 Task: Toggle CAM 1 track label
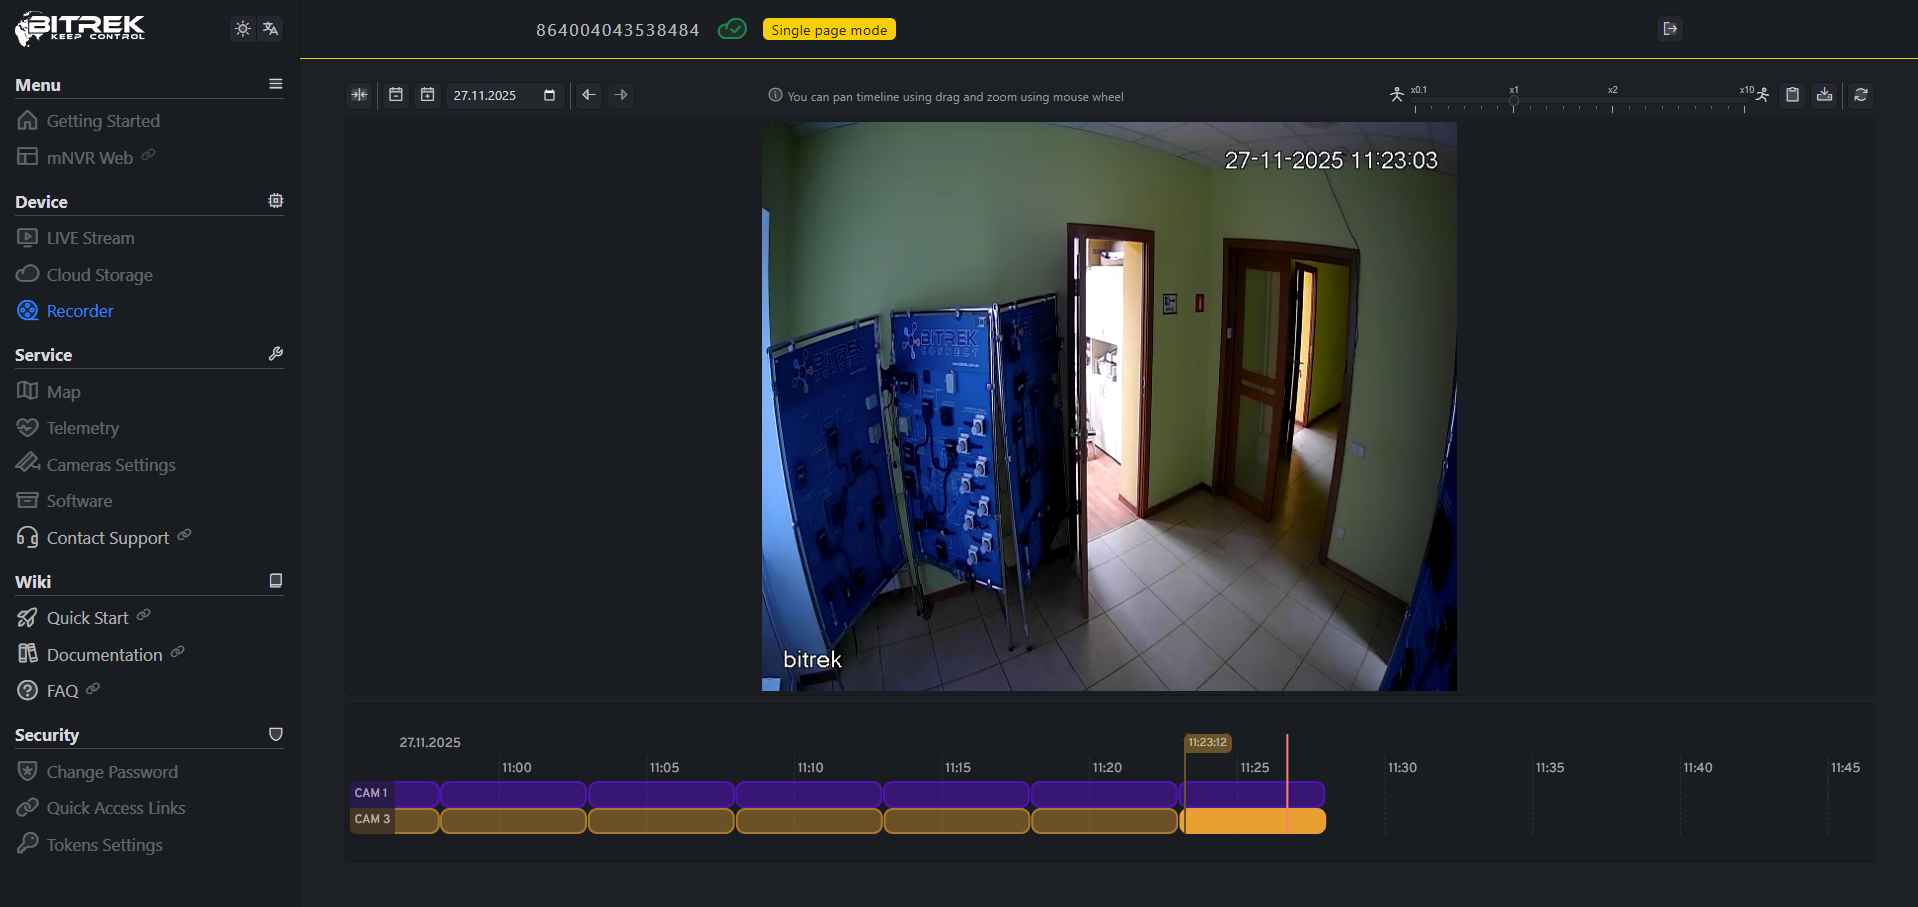pos(371,793)
